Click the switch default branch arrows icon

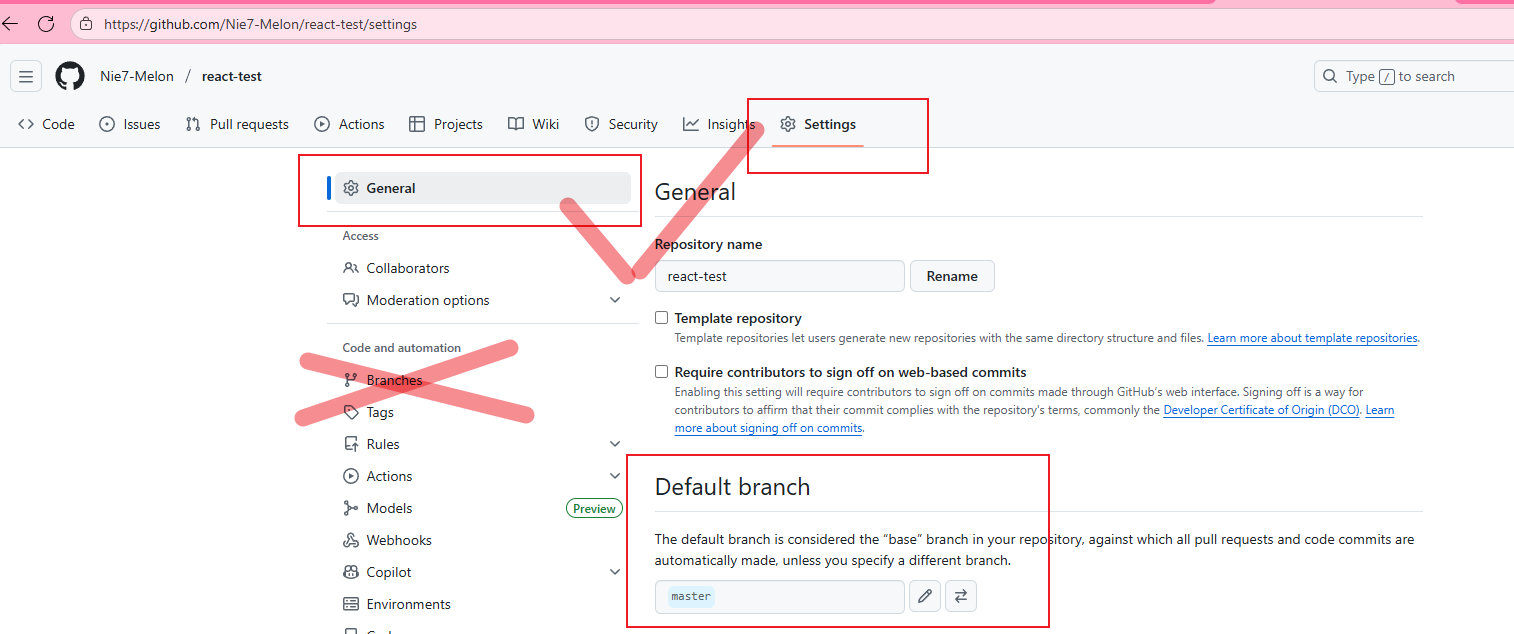(961, 596)
